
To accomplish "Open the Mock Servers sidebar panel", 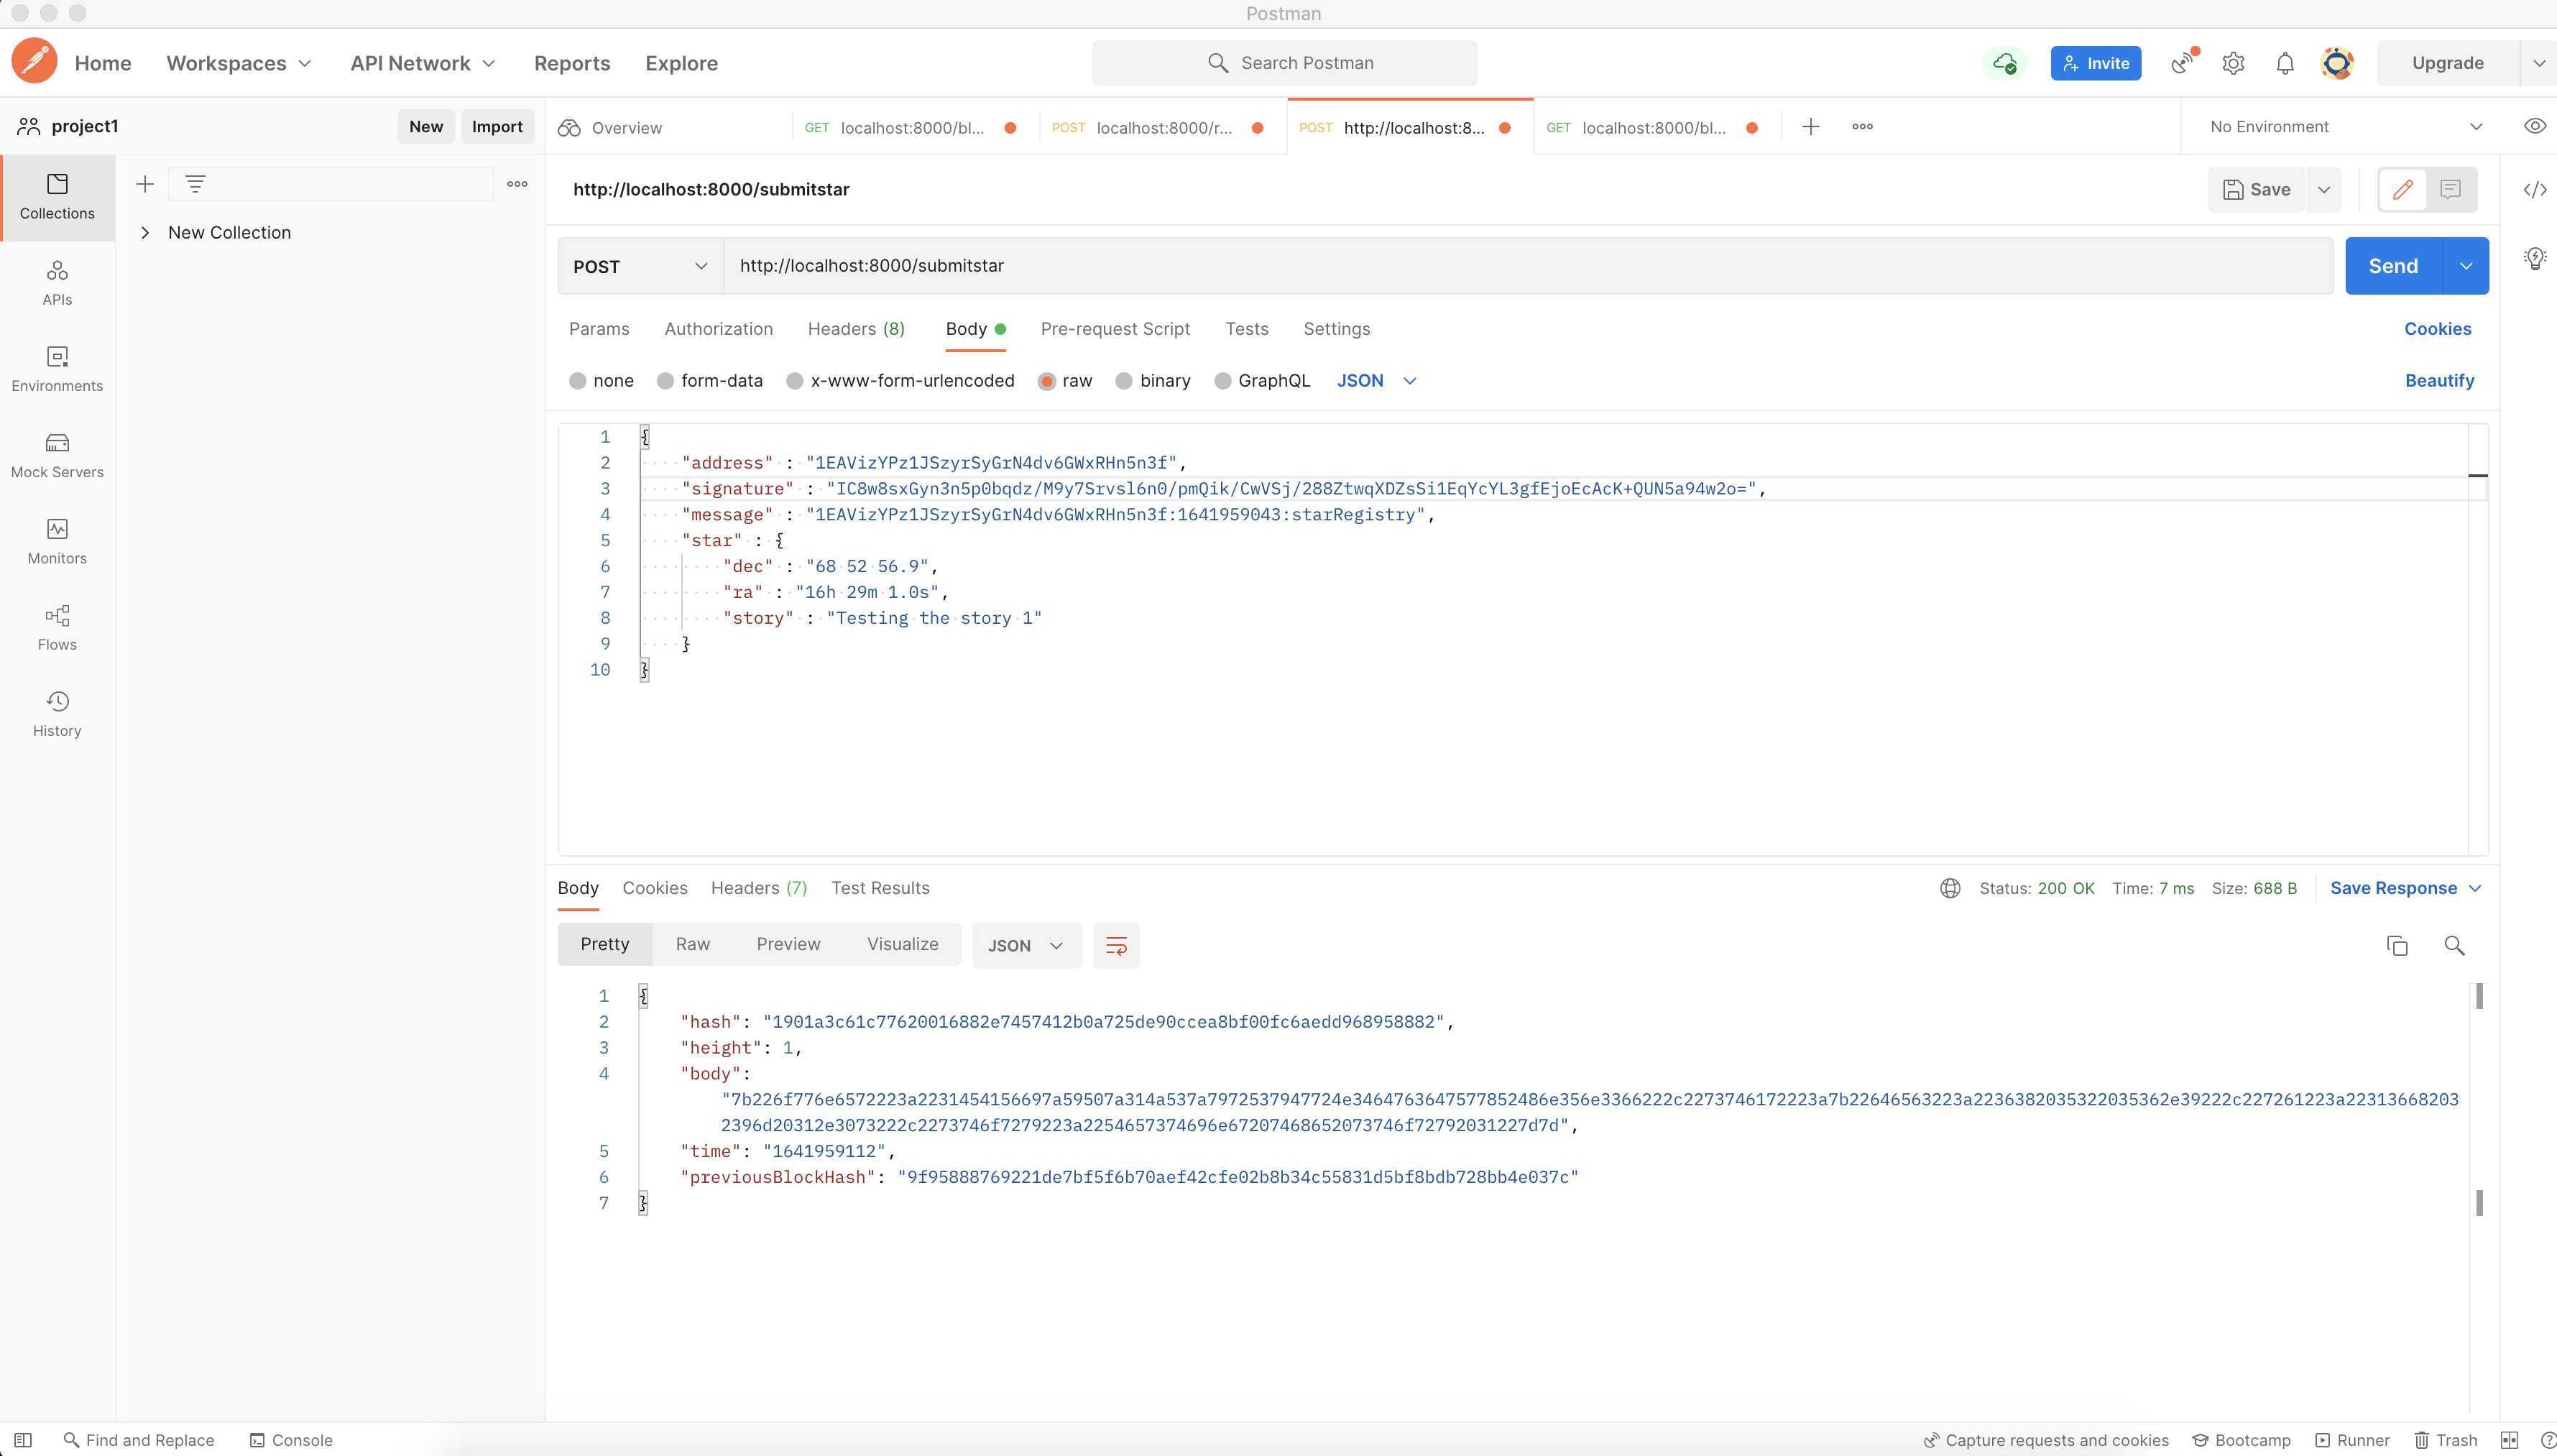I will click(x=57, y=455).
